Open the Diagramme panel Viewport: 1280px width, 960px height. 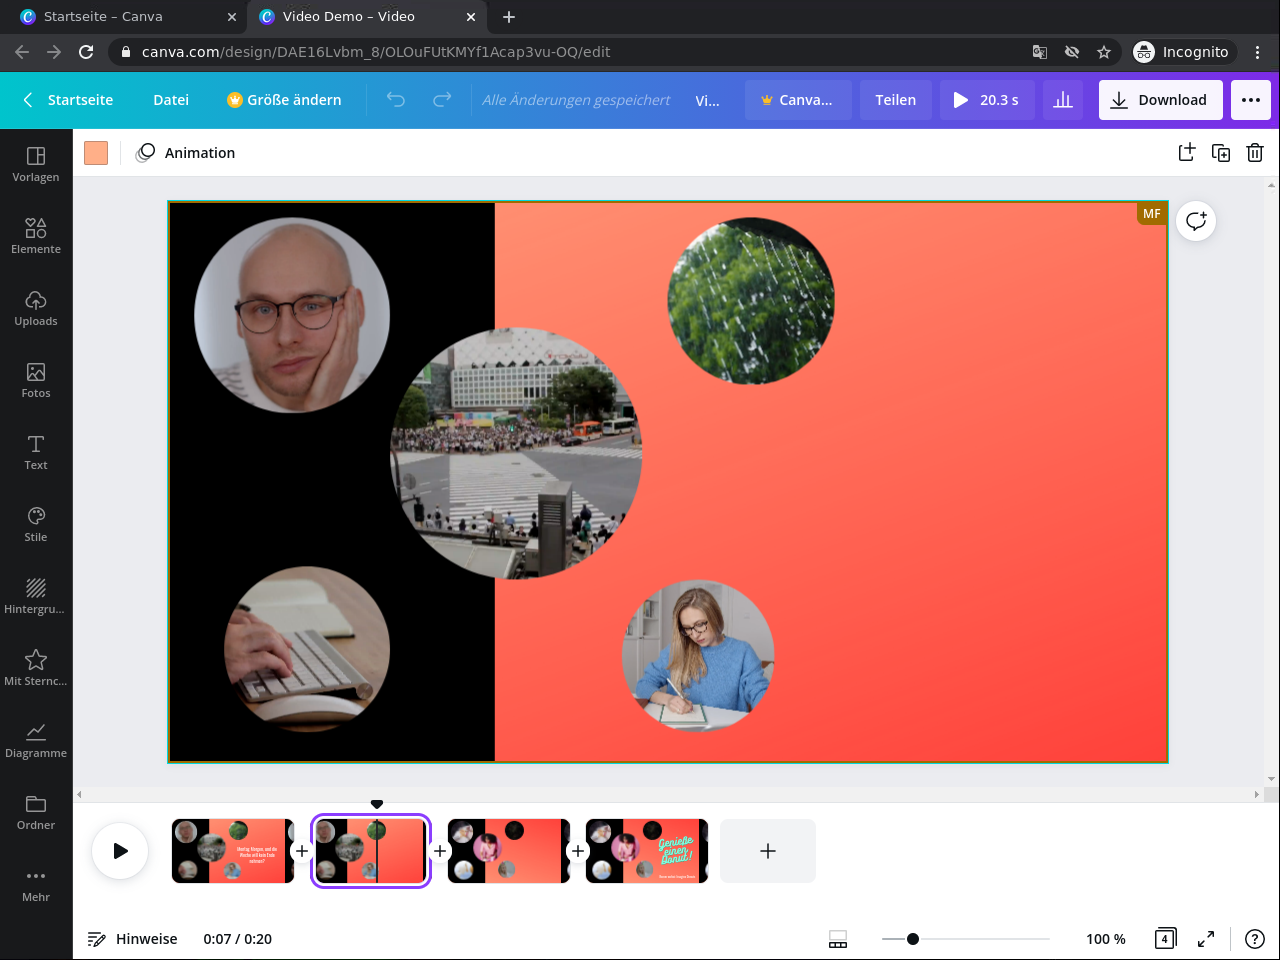(36, 740)
